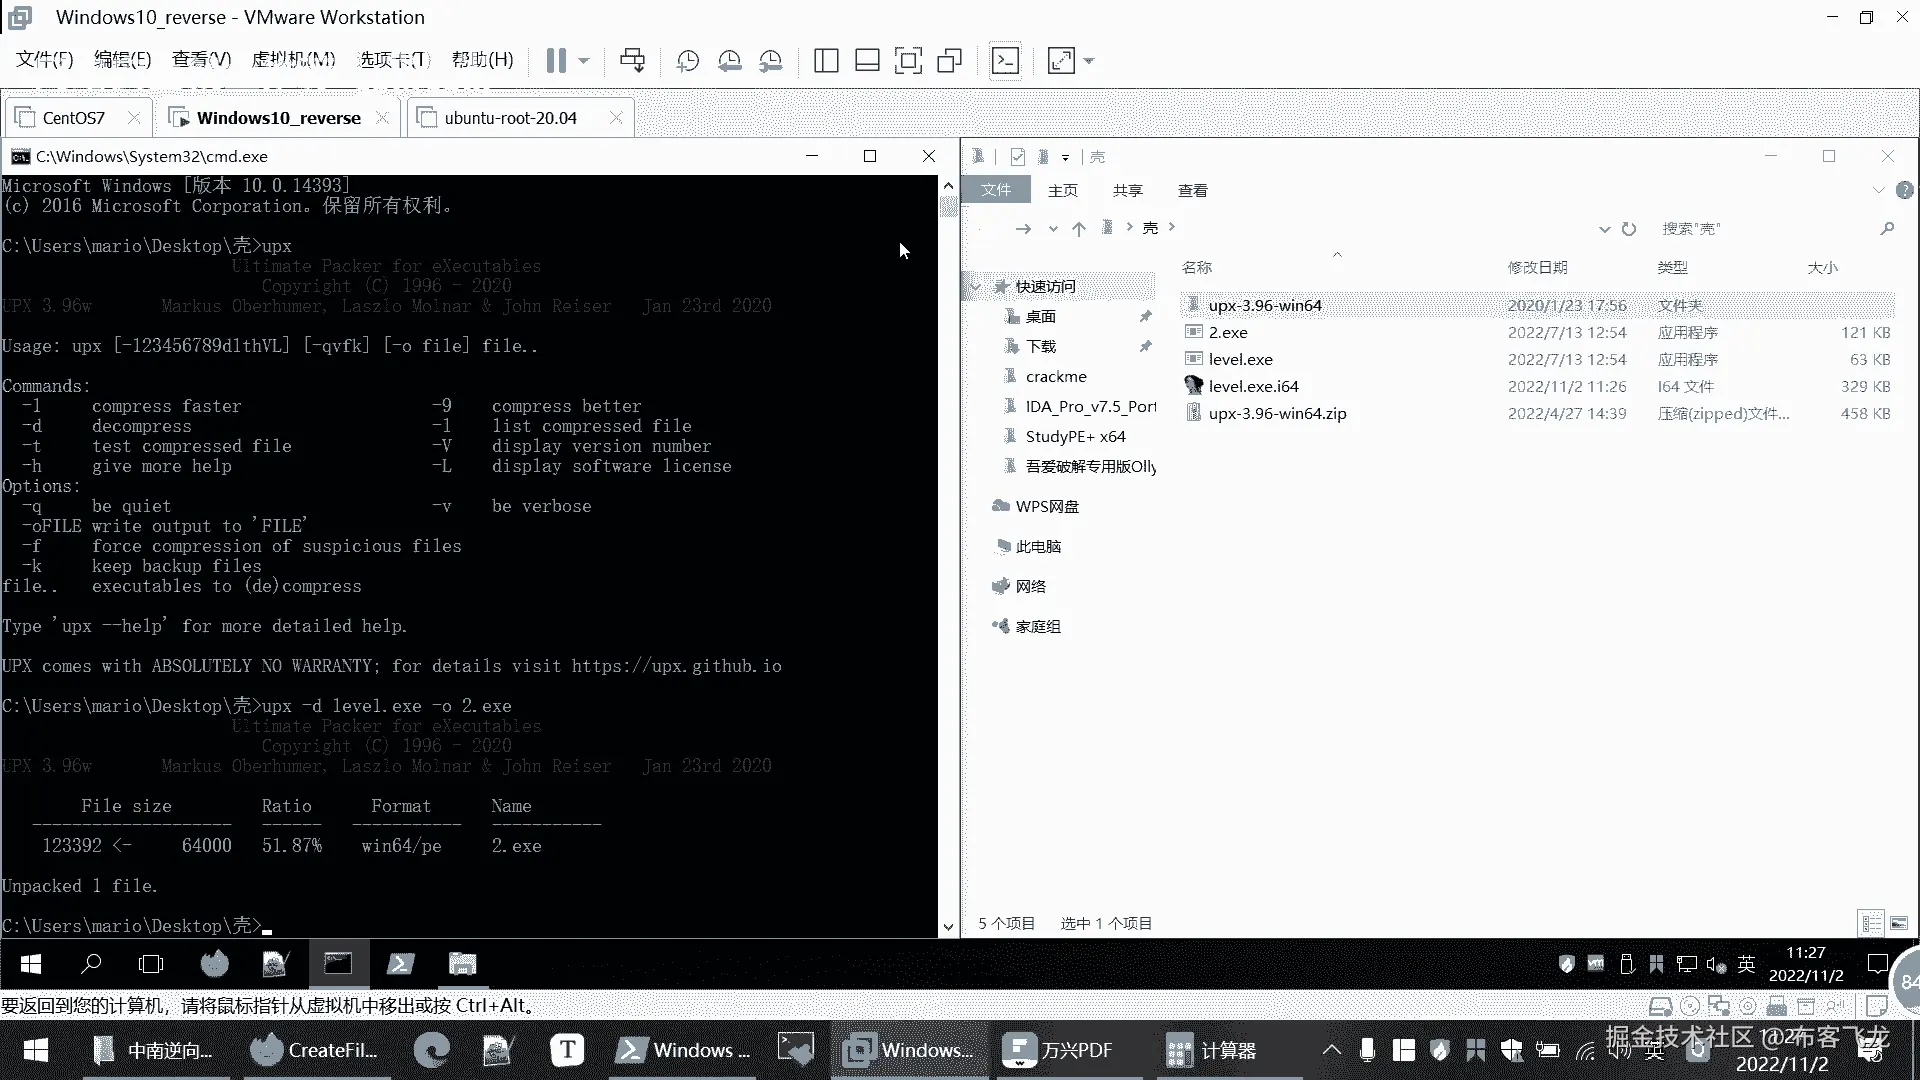The image size is (1920, 1080).
Task: Toggle Explorer details view layout
Action: tap(1871, 923)
